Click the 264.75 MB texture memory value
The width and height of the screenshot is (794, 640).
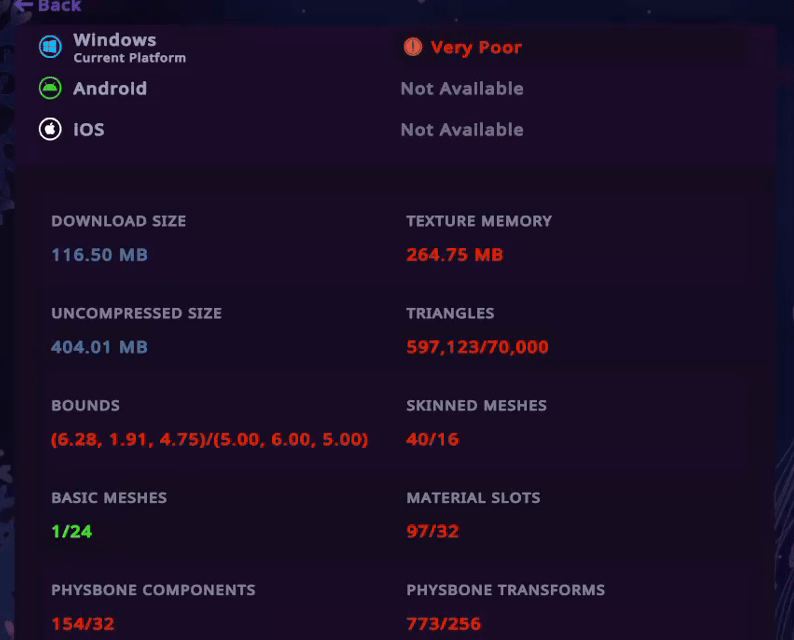tap(454, 255)
